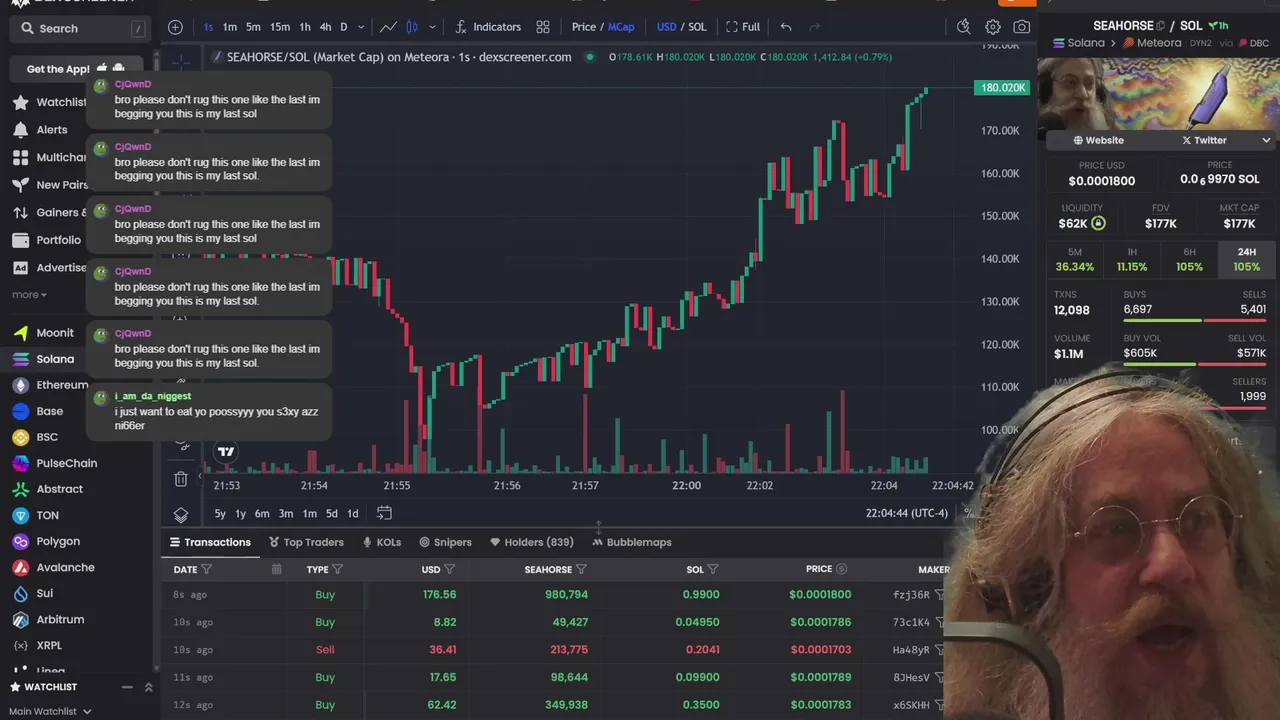
Task: Select Moonit chain icon
Action: click(x=20, y=333)
